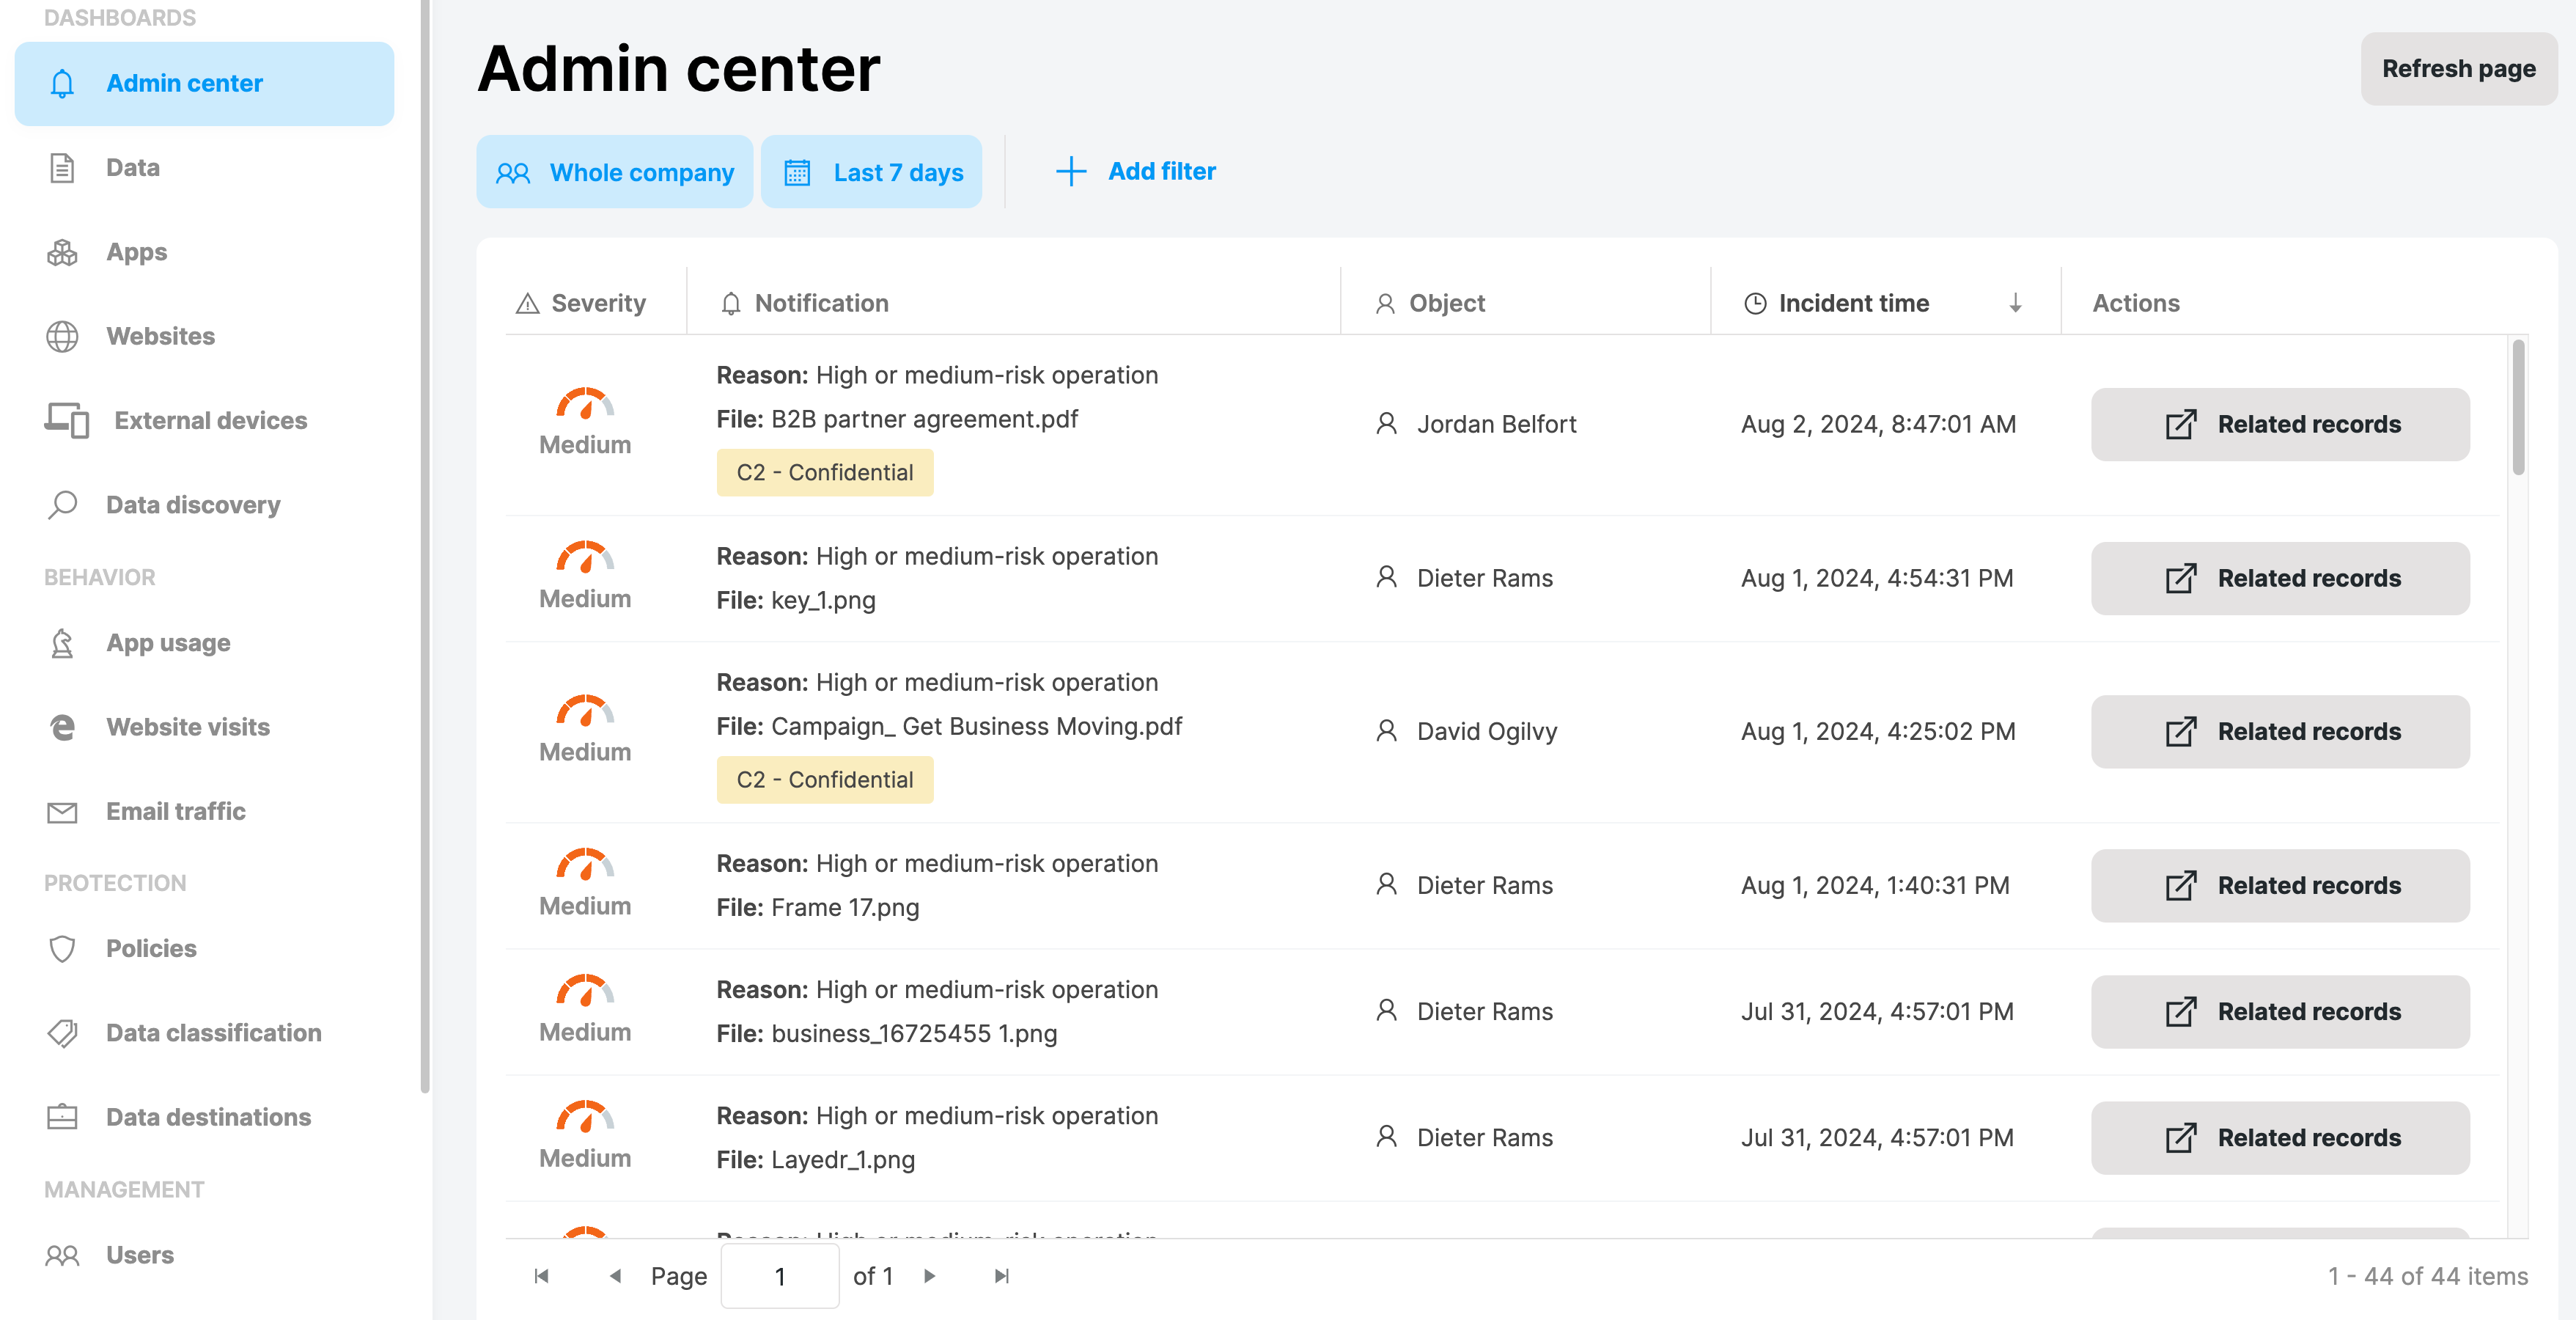This screenshot has width=2576, height=1320.
Task: Open Related records for Layedr_1.png row
Action: [2280, 1138]
